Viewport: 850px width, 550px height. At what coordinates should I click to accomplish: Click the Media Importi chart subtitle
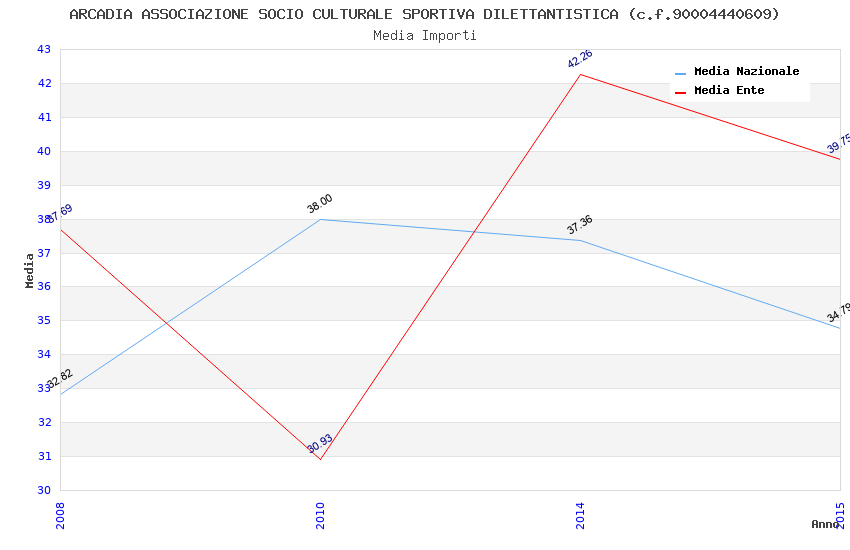pyautogui.click(x=425, y=35)
